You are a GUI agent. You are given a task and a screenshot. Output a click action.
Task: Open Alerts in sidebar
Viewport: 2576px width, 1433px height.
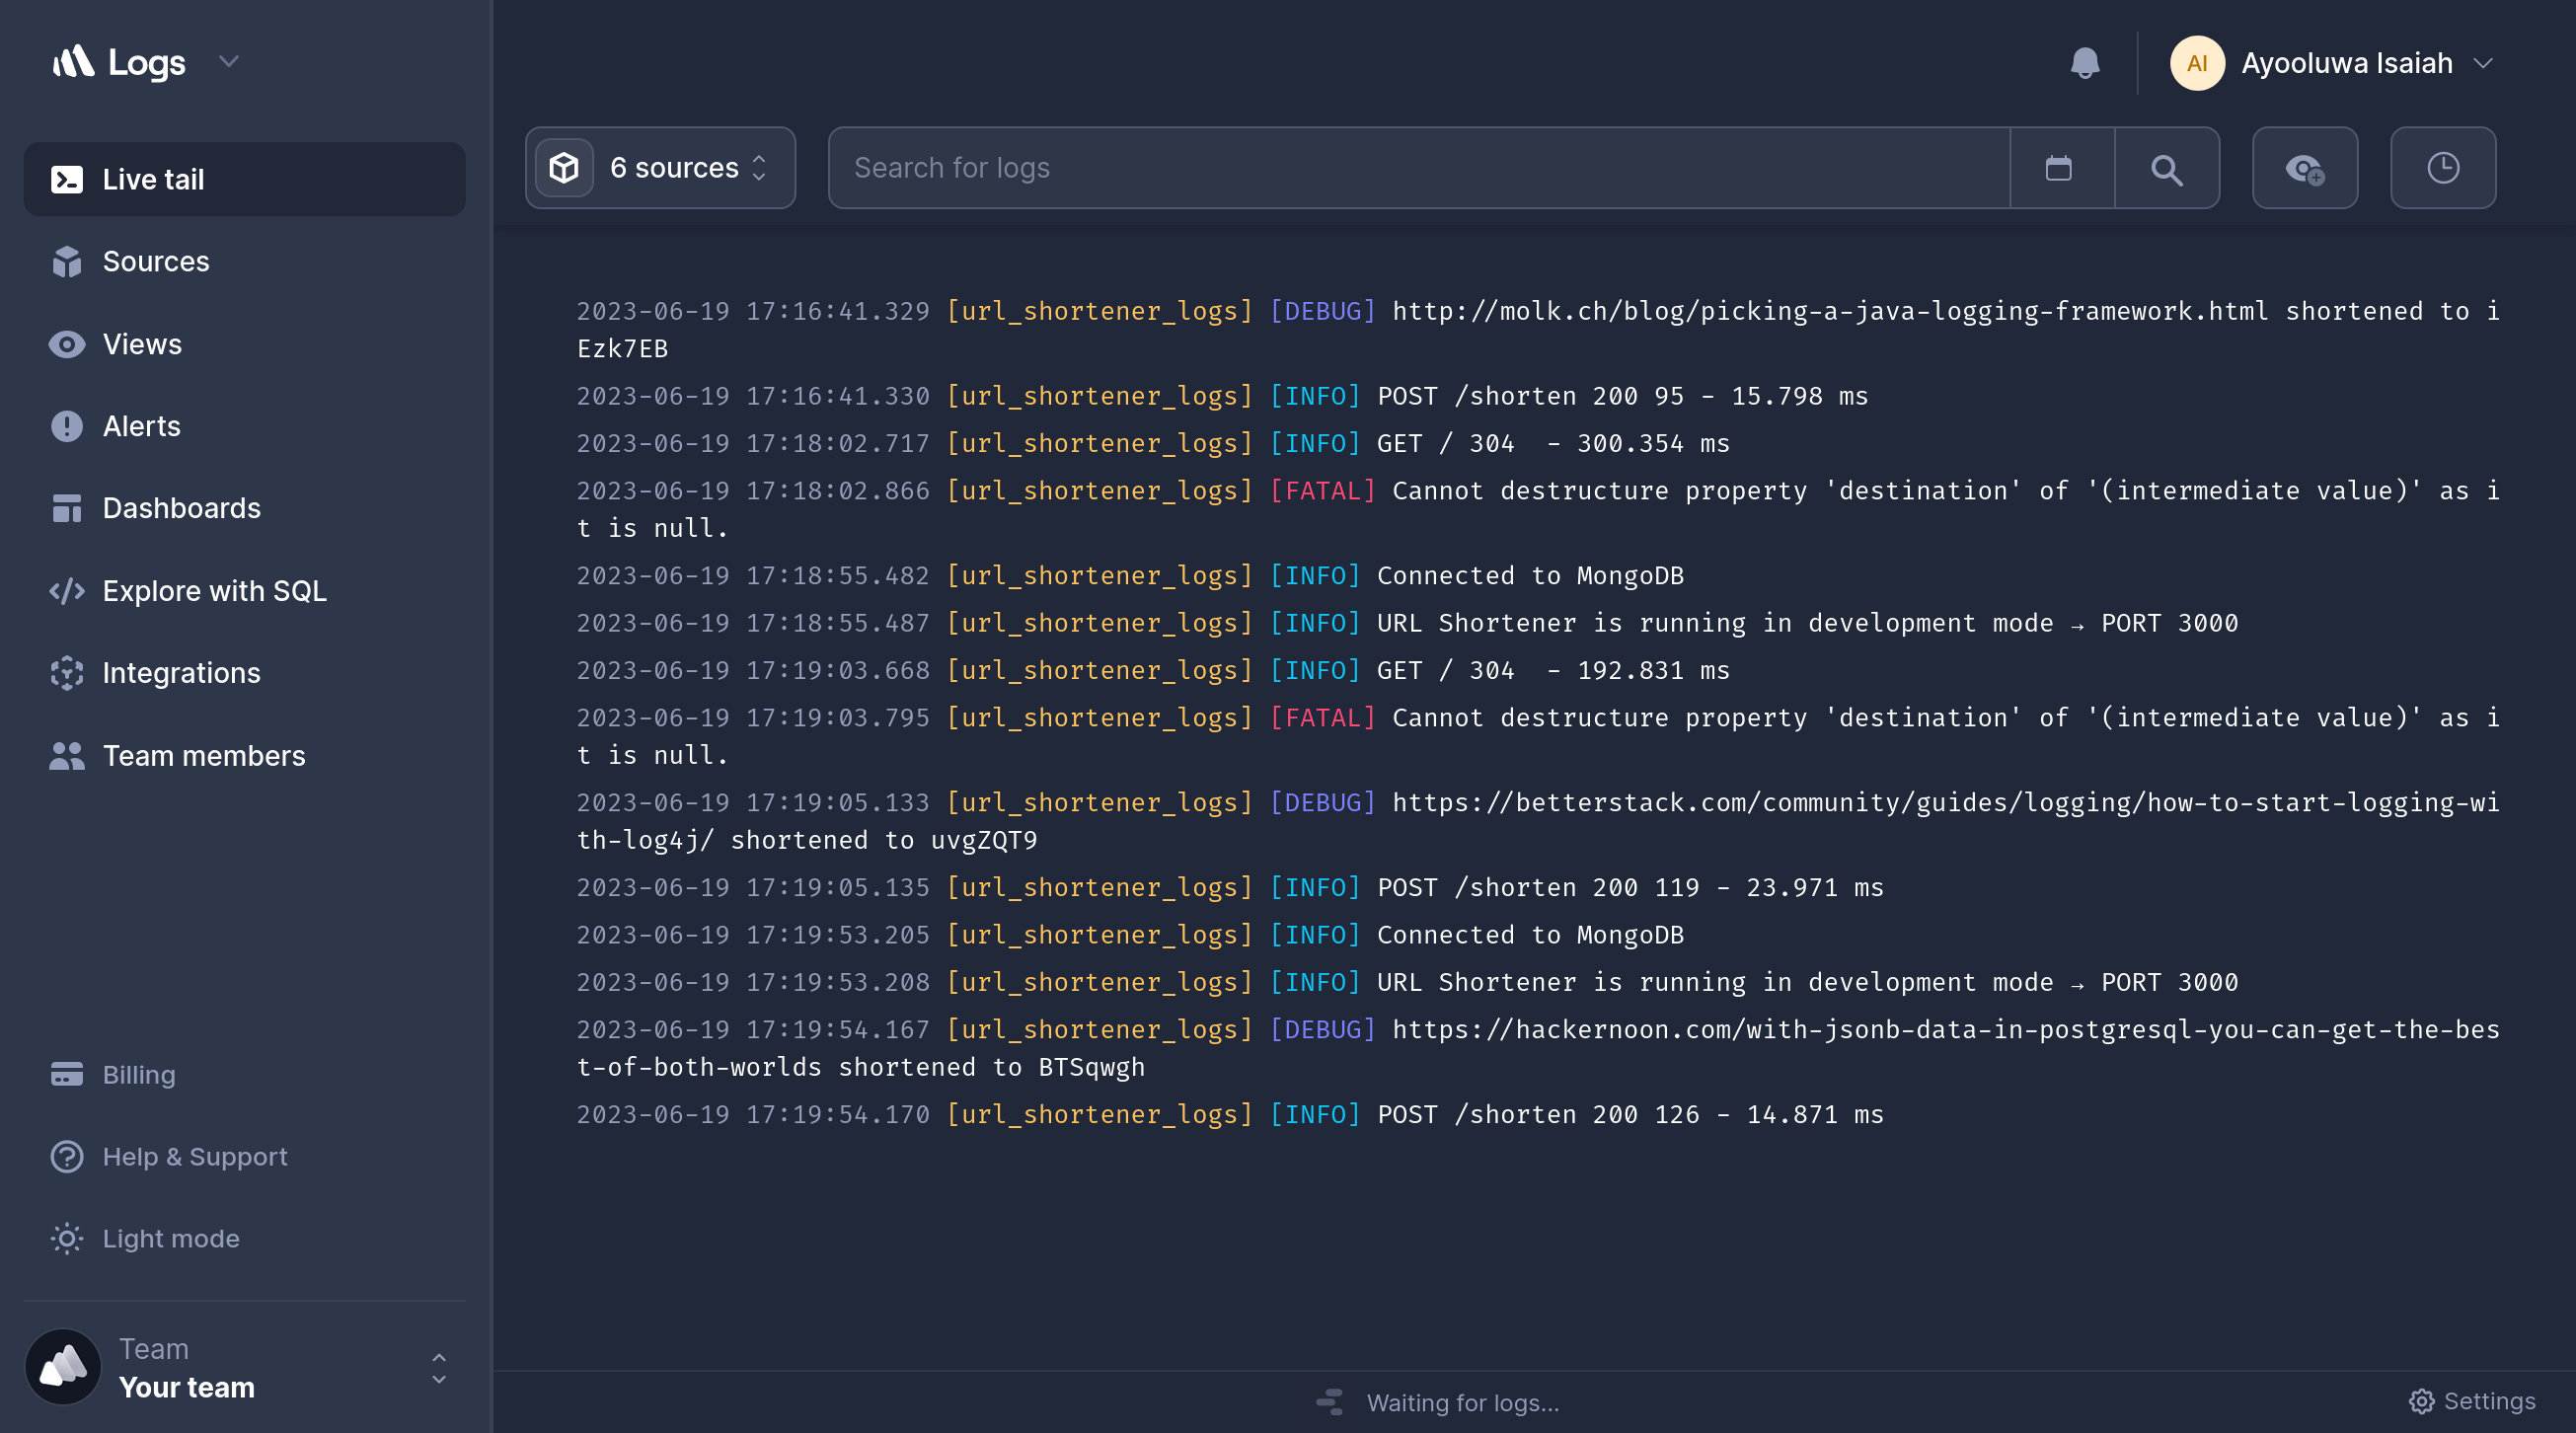click(142, 426)
